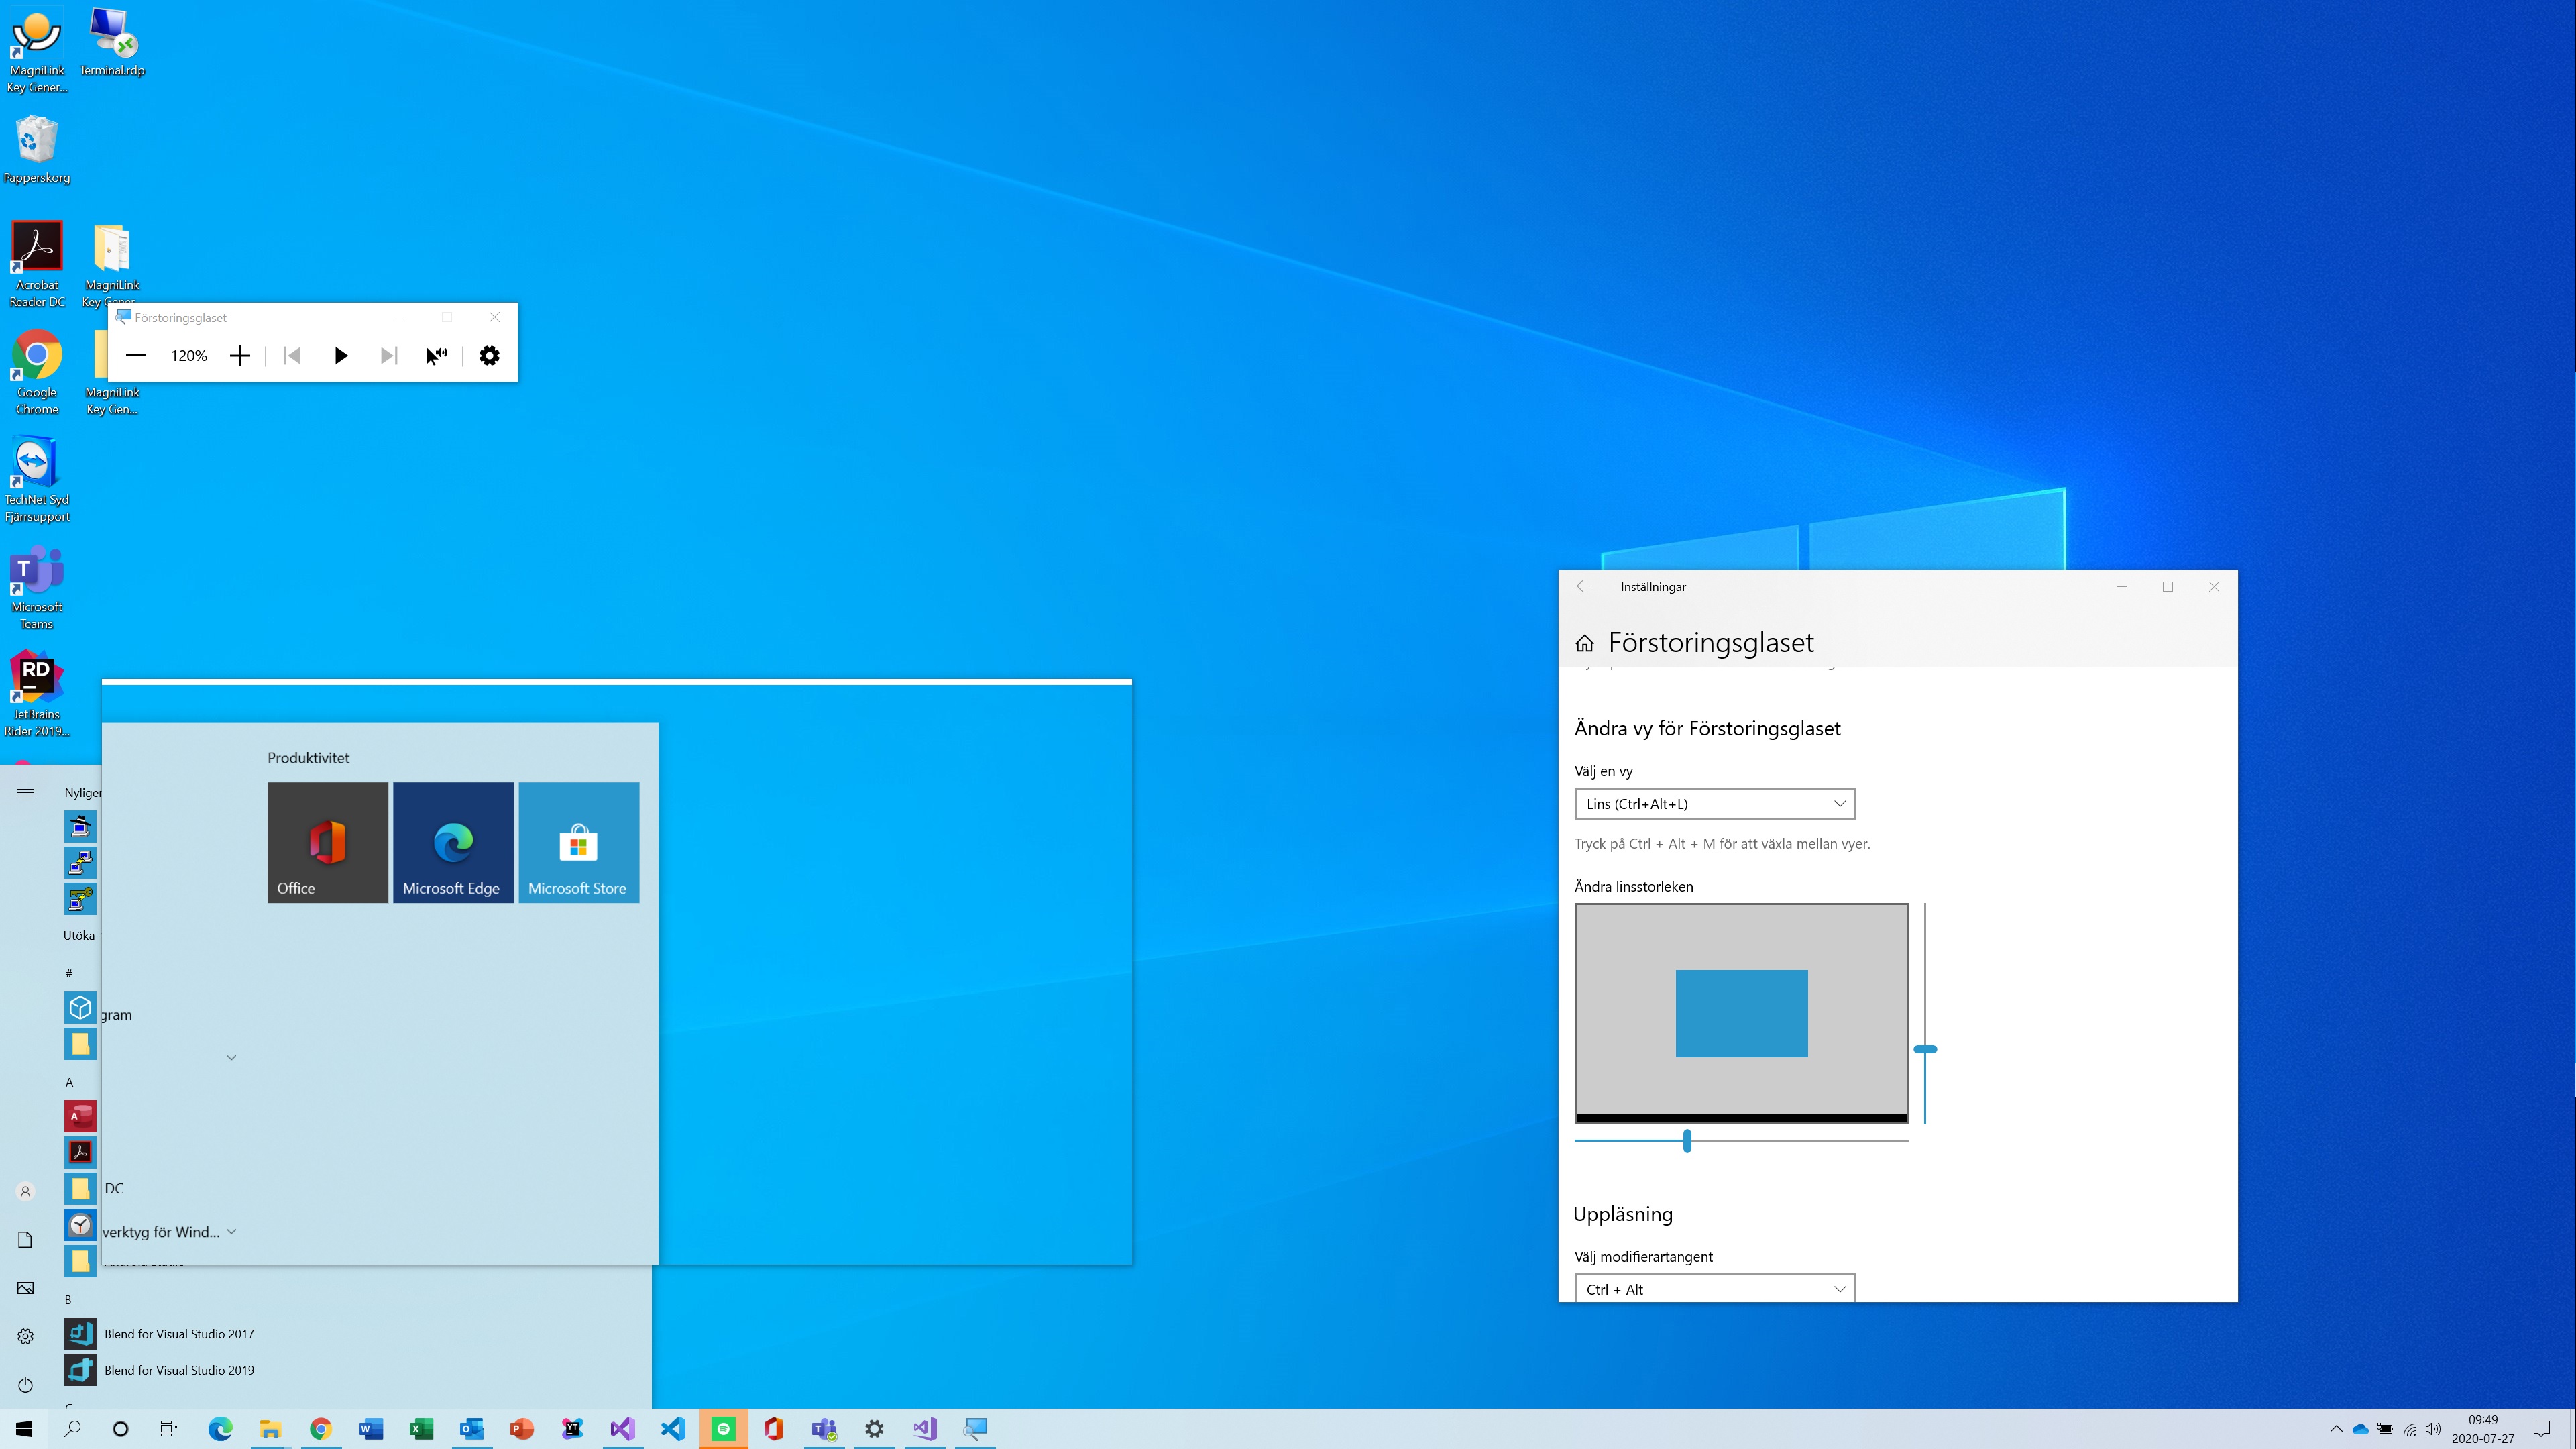Open the 'Välj en vy' Lins dropdown

(x=1714, y=803)
